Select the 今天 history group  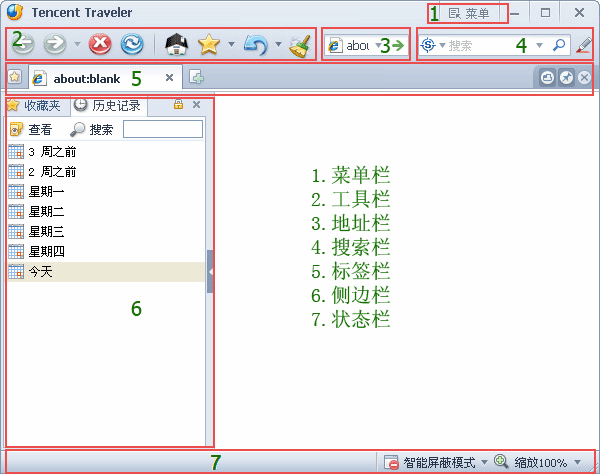pyautogui.click(x=106, y=272)
